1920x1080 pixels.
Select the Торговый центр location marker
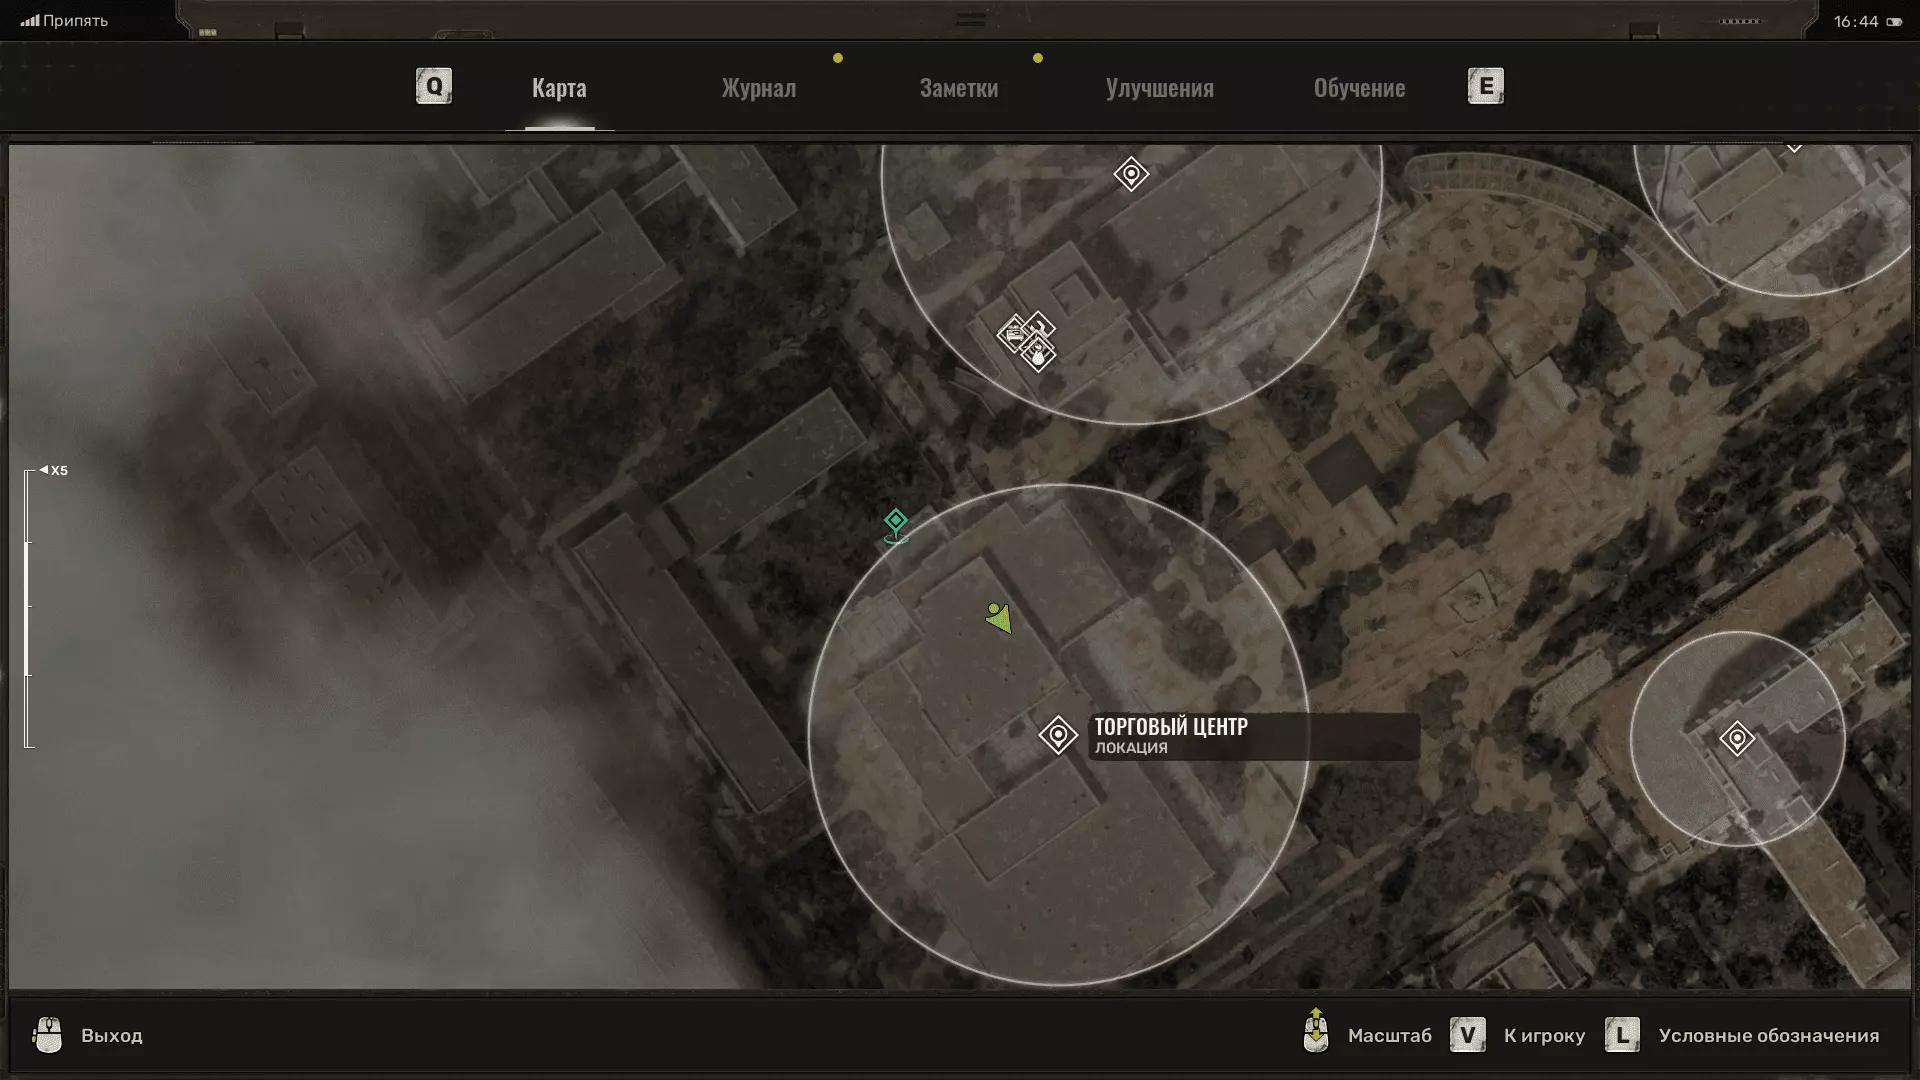(x=1058, y=735)
